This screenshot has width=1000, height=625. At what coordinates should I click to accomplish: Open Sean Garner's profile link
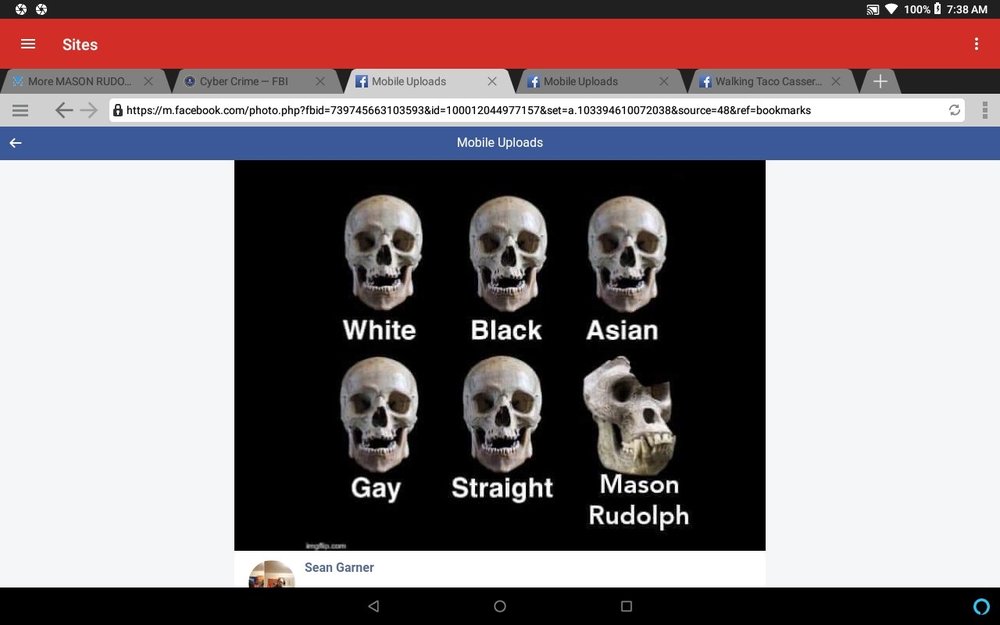pos(339,568)
